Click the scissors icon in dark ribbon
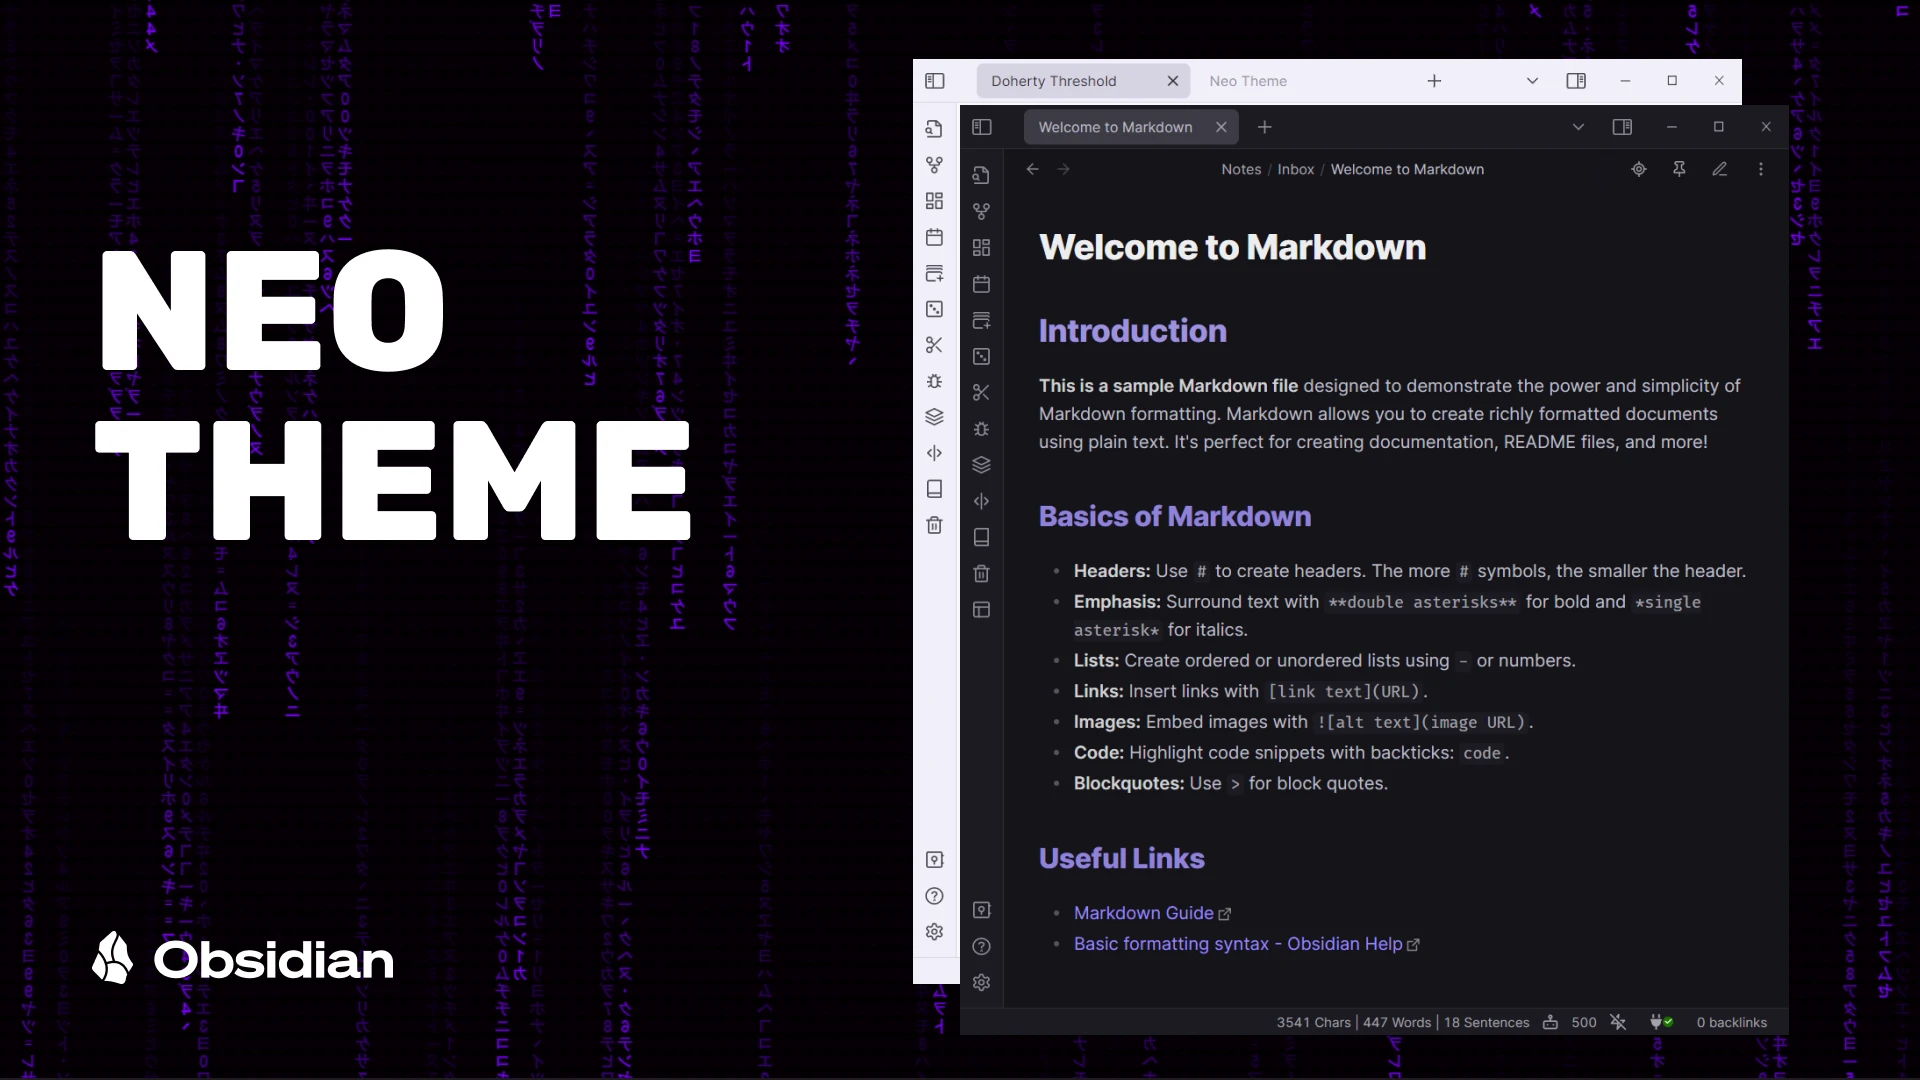Image resolution: width=1920 pixels, height=1080 pixels. pyautogui.click(x=981, y=393)
